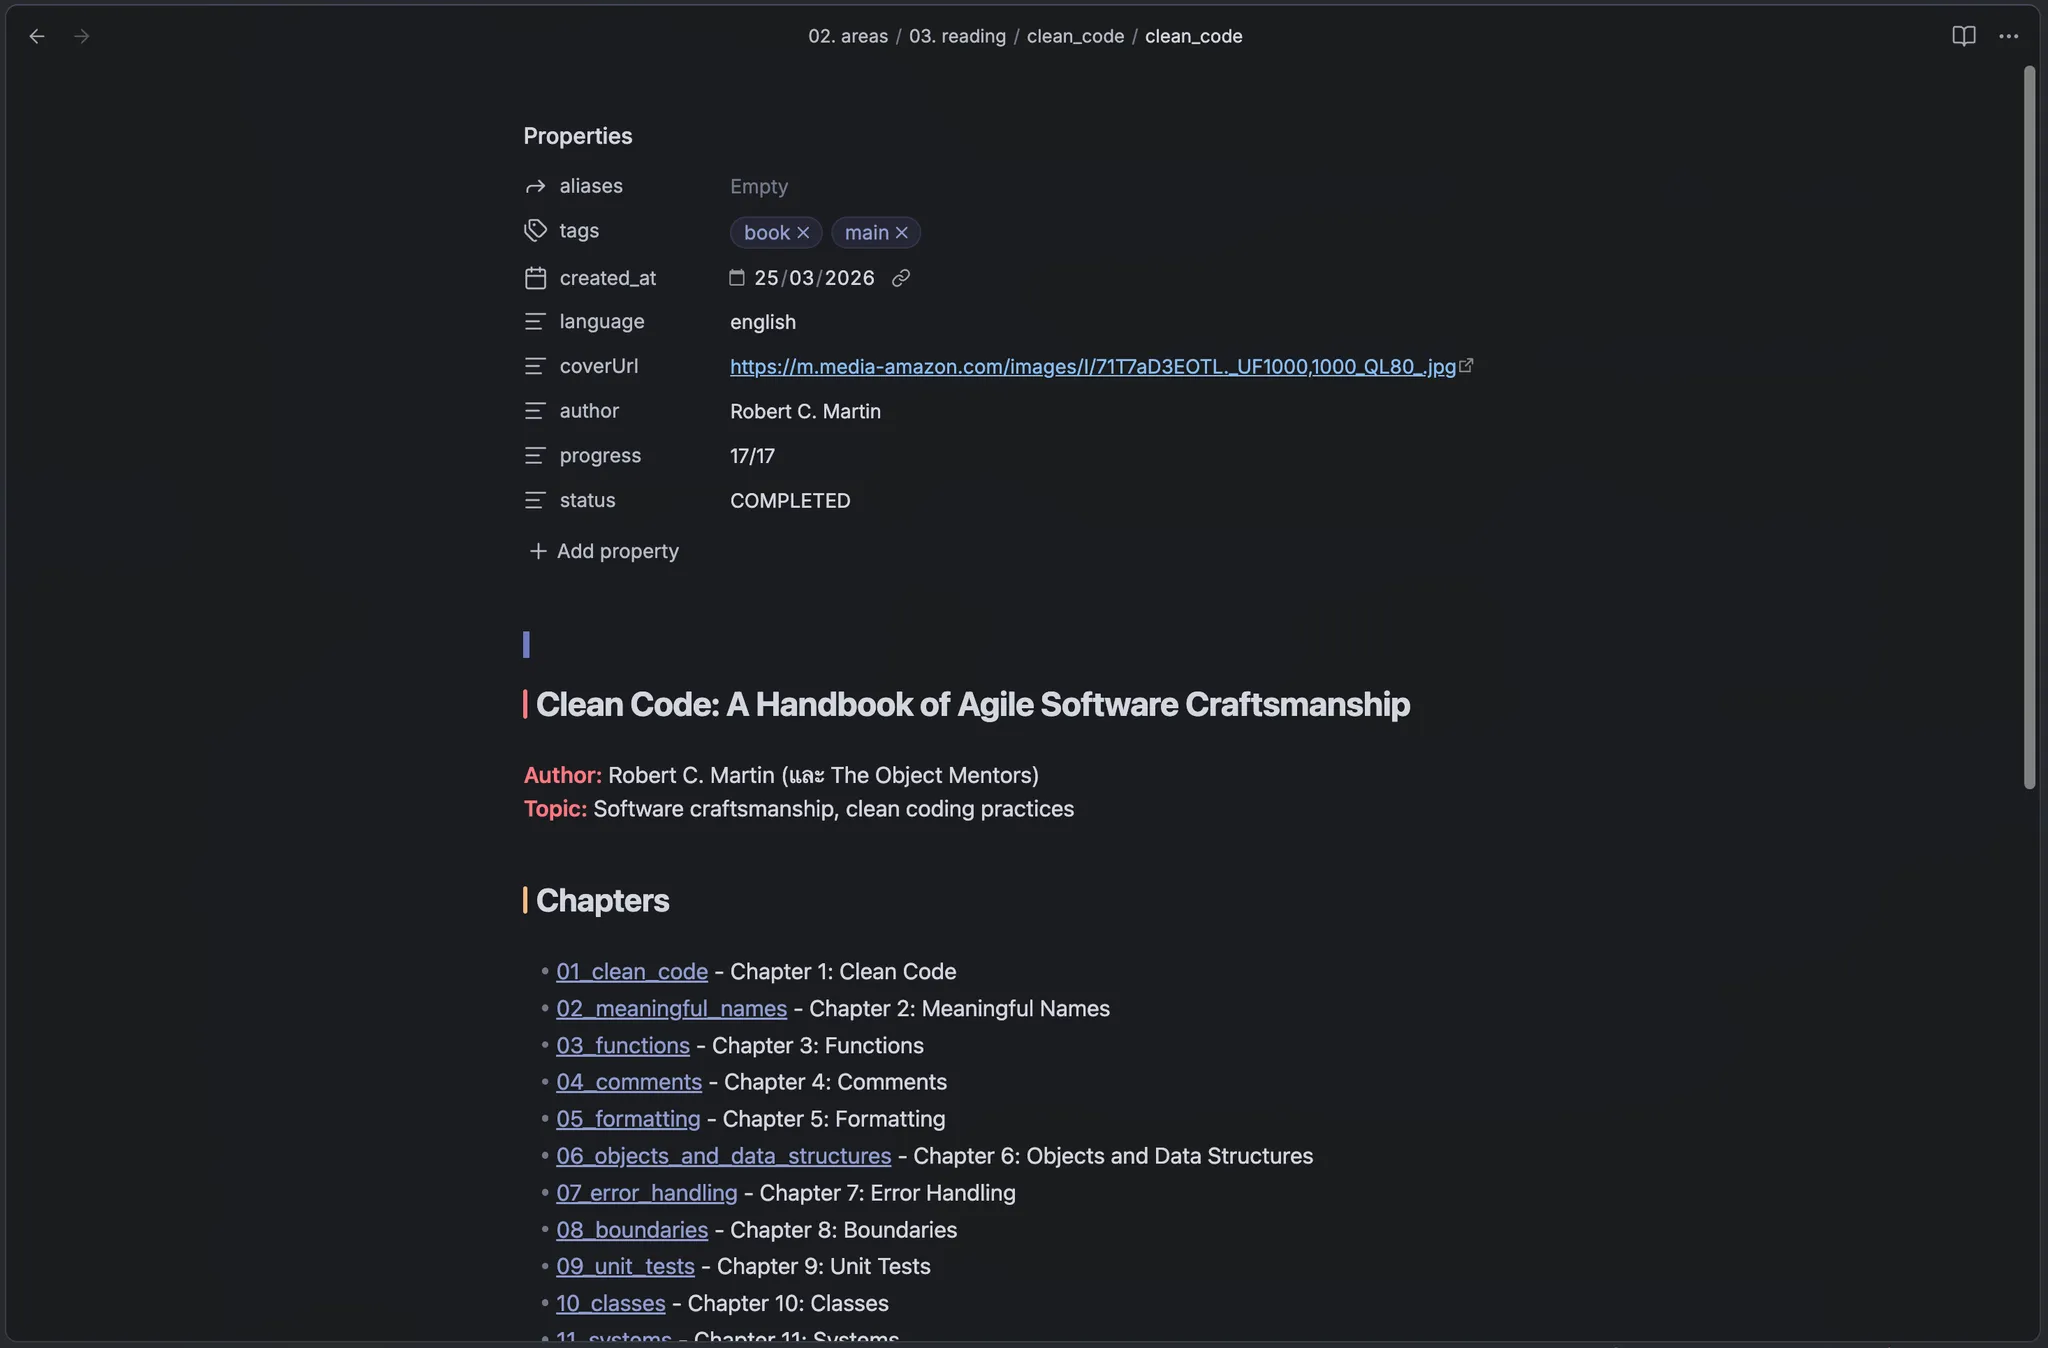Navigate forward with the right arrow

(x=82, y=37)
